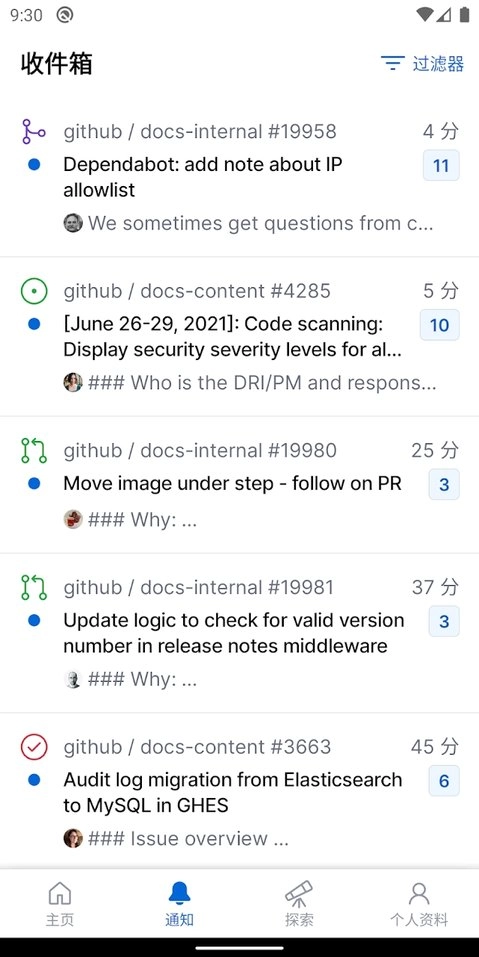Open the 过滤器 filter dropdown
479x957 pixels.
pyautogui.click(x=422, y=63)
